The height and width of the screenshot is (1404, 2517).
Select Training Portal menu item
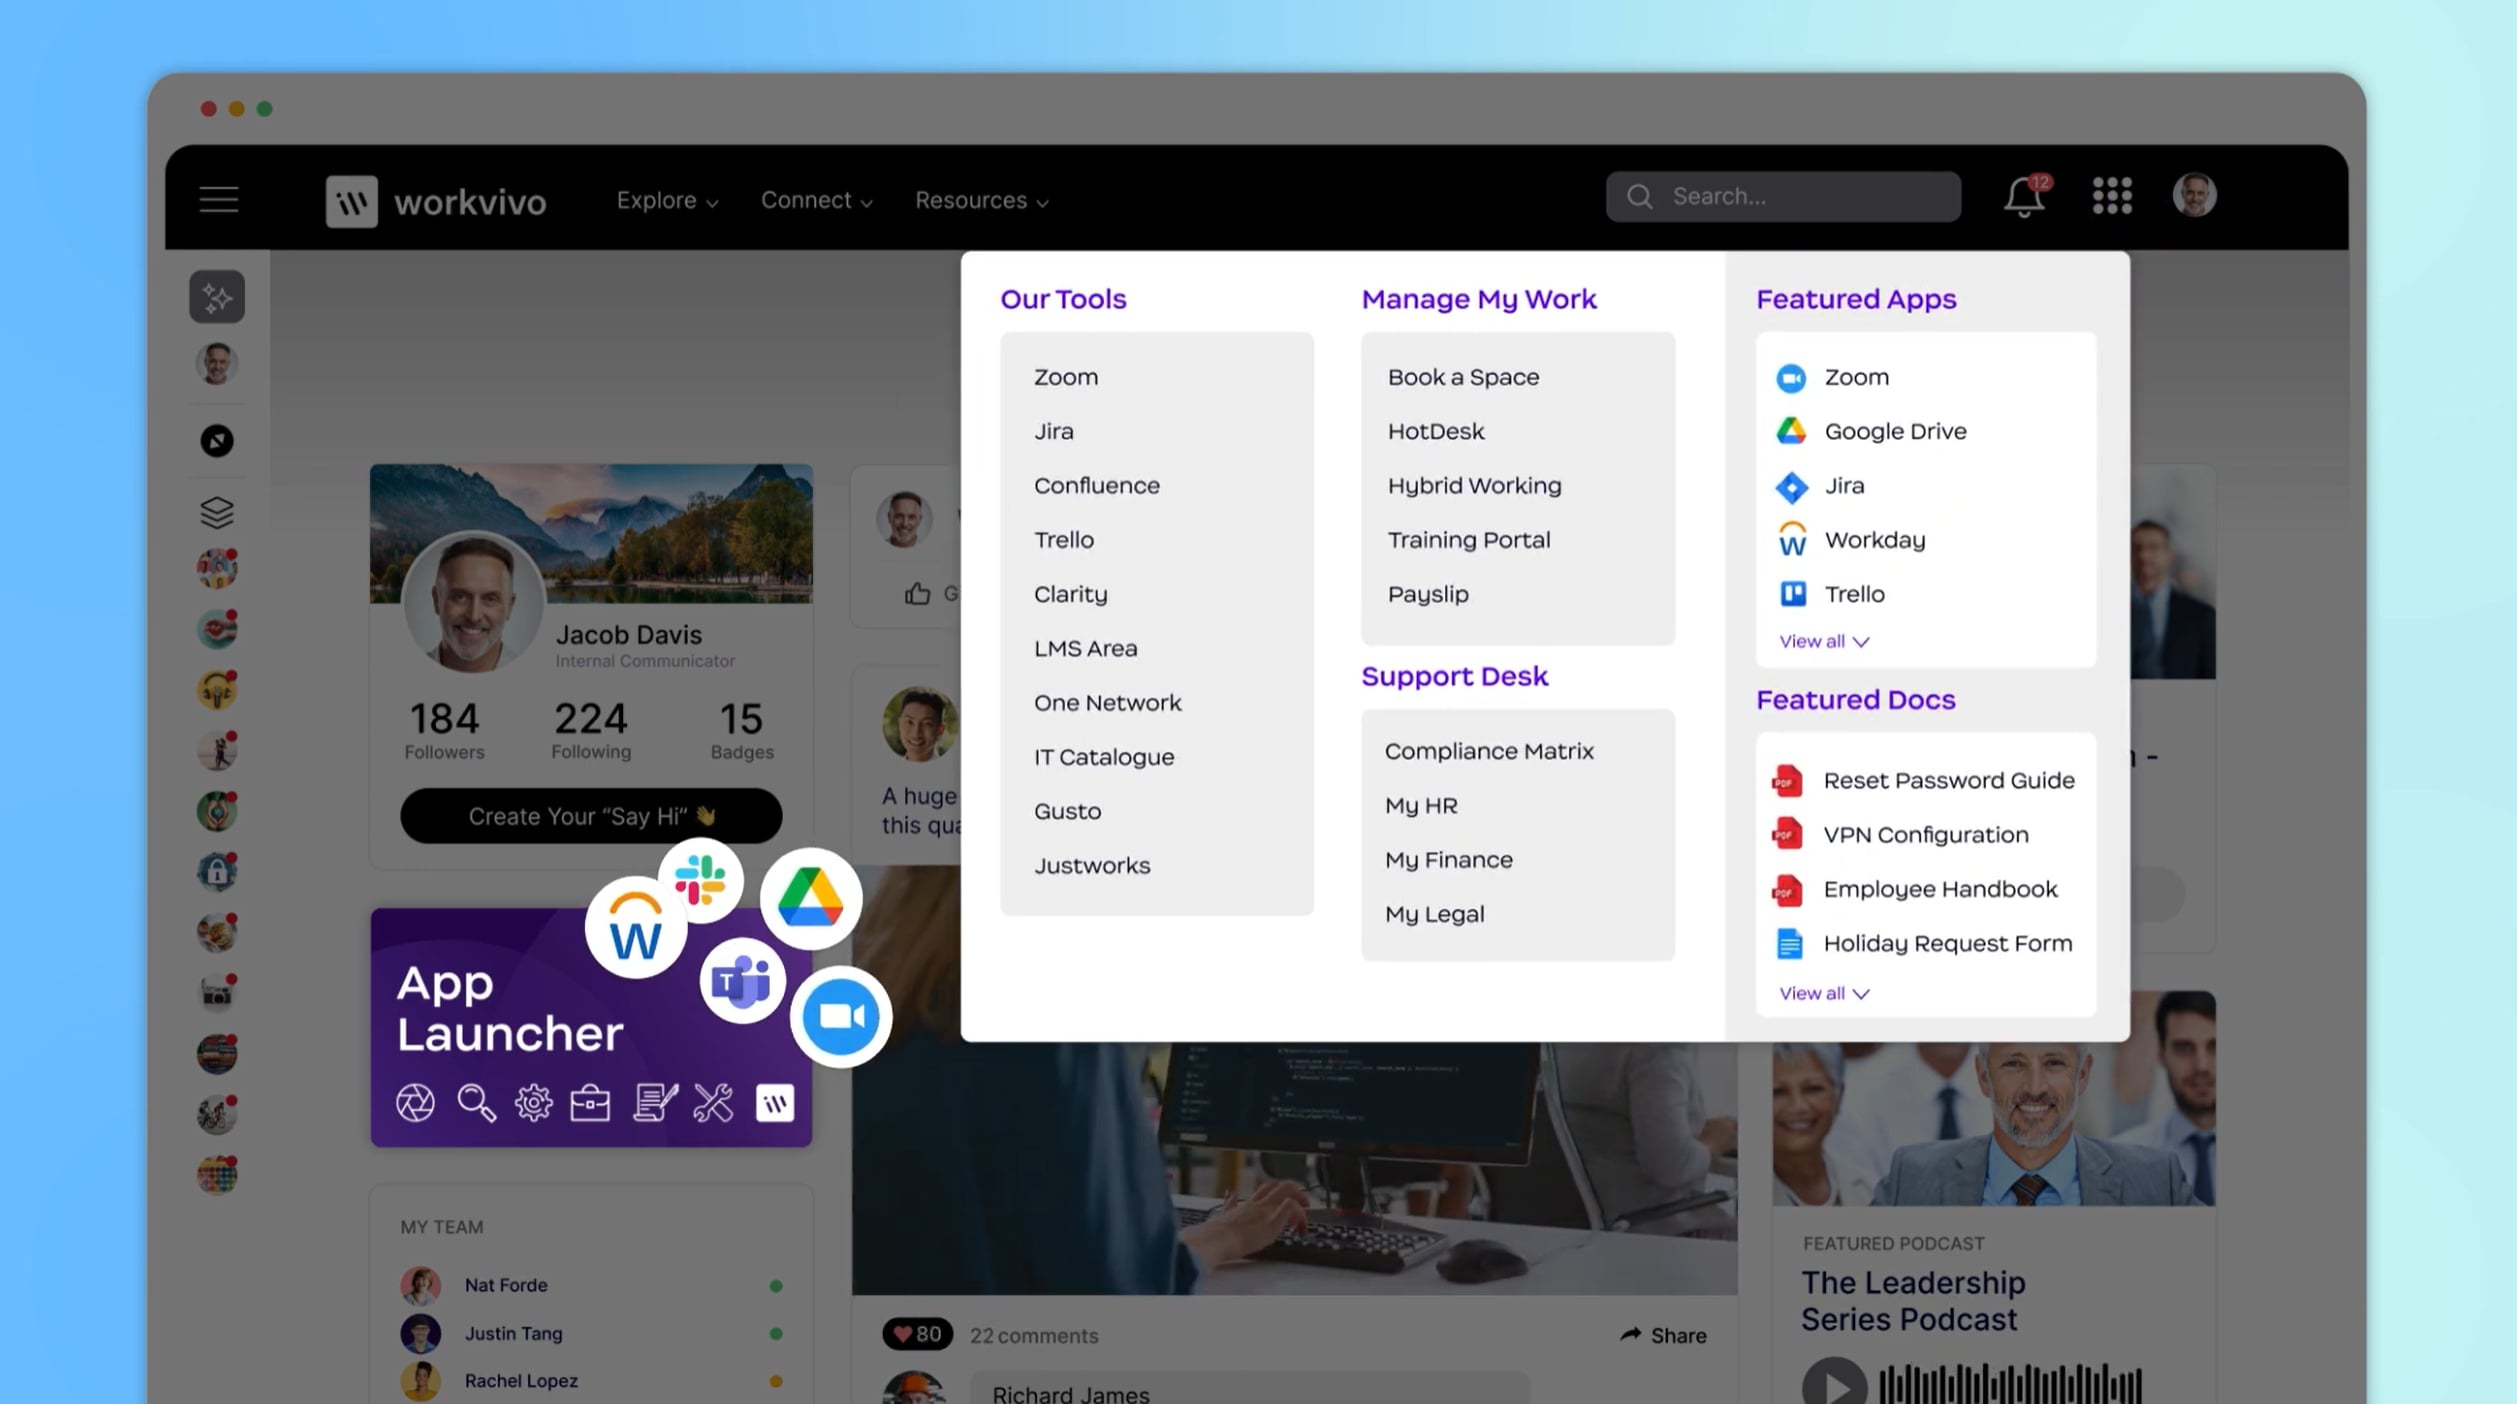point(1469,540)
